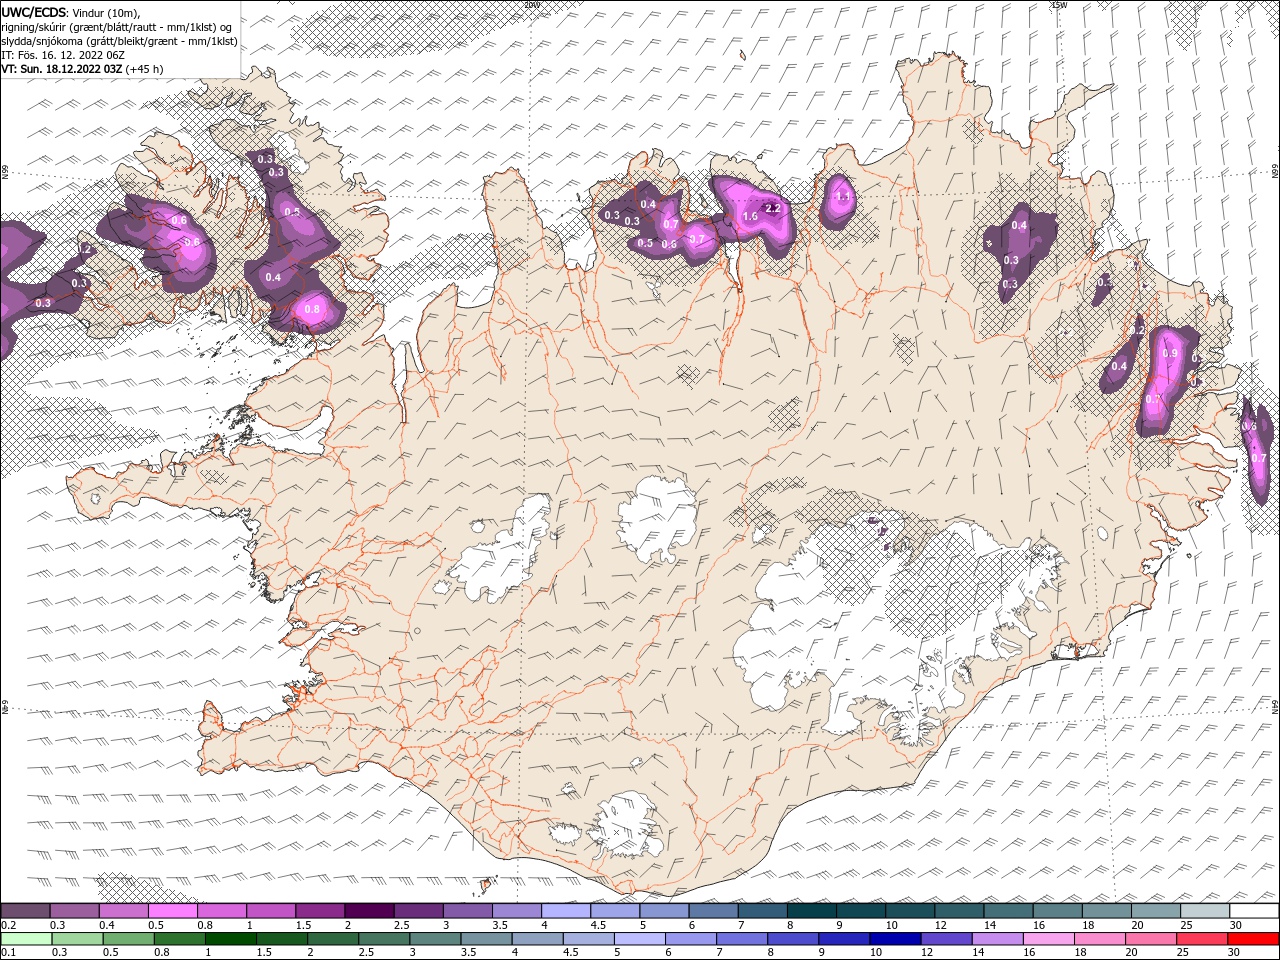
Task: Select the violet 12 rain legend swatch
Action: pos(947,939)
